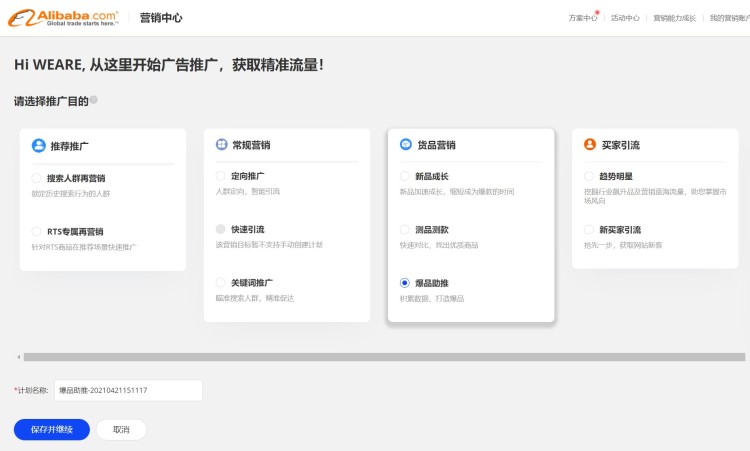
Task: Go to 营销能力成长 menu
Action: tap(674, 18)
